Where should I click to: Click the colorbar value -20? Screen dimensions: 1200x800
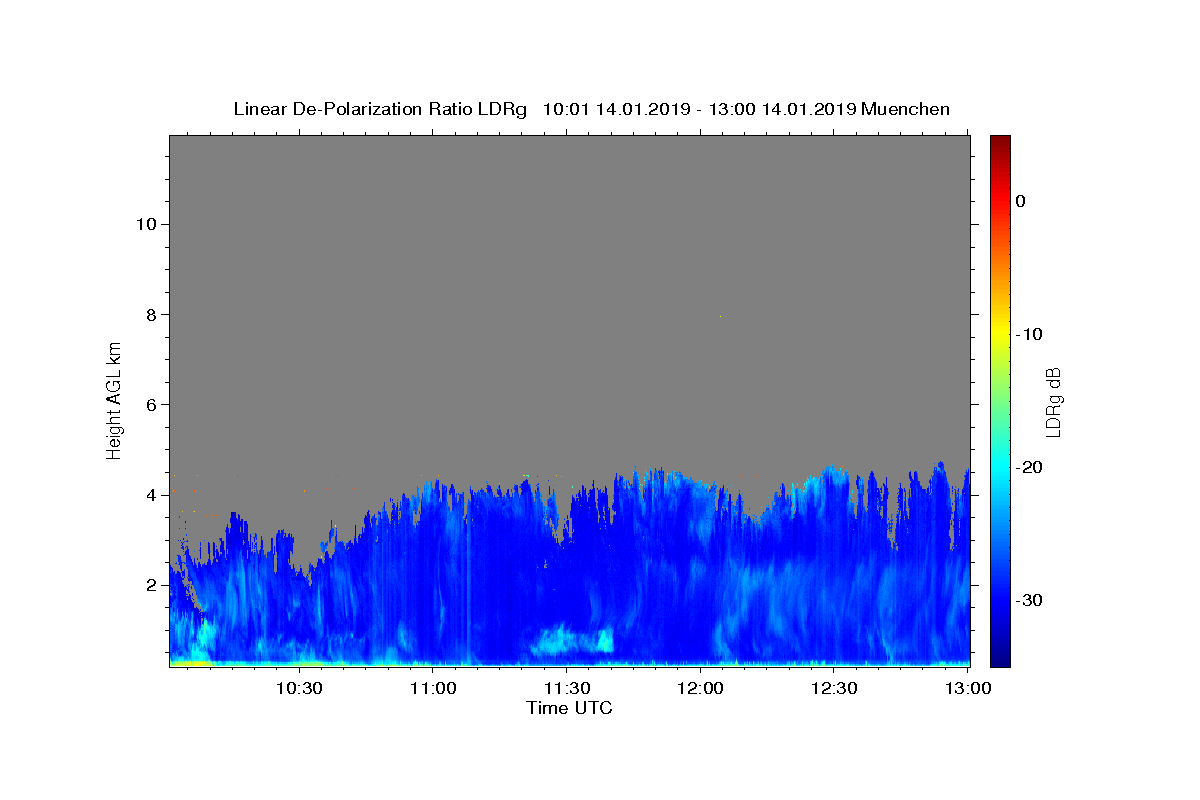point(1029,467)
